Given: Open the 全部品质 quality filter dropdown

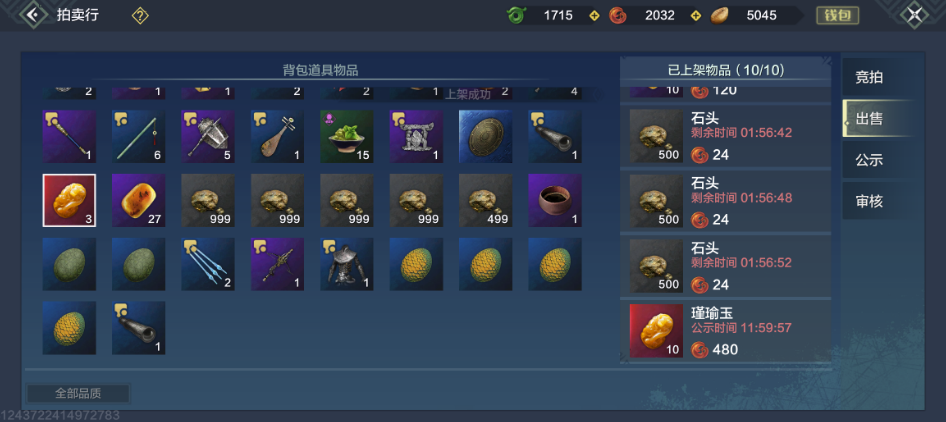Looking at the screenshot, I should [78, 394].
